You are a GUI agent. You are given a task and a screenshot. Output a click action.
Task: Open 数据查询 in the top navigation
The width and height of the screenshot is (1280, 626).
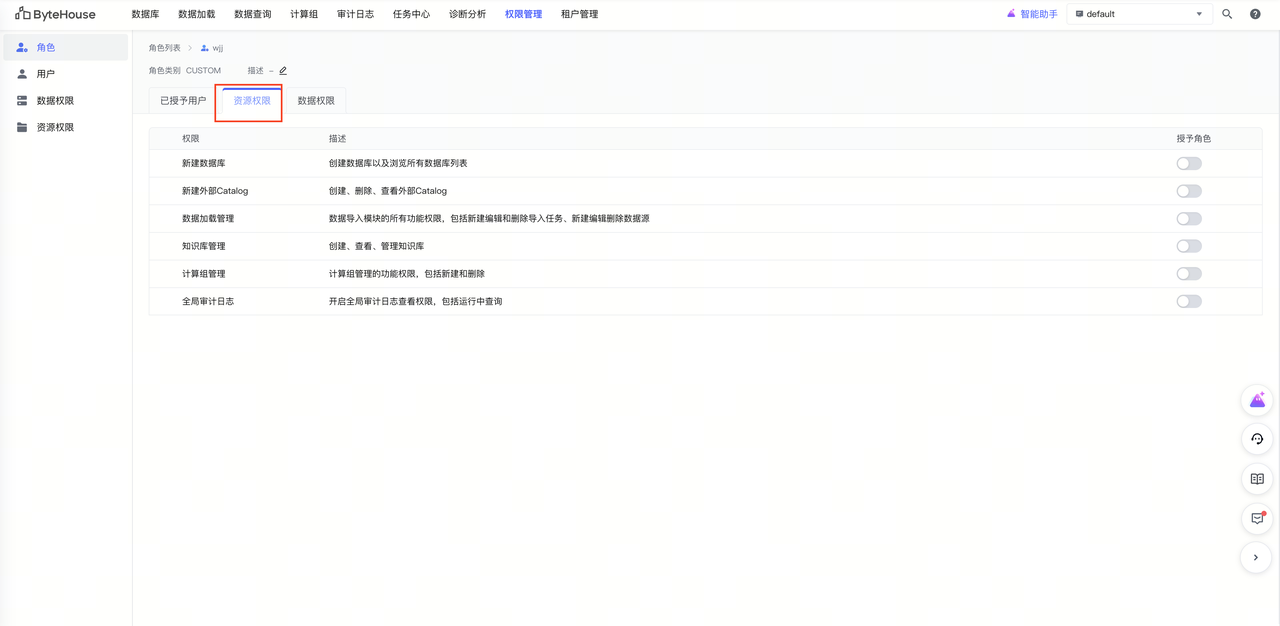pyautogui.click(x=253, y=14)
